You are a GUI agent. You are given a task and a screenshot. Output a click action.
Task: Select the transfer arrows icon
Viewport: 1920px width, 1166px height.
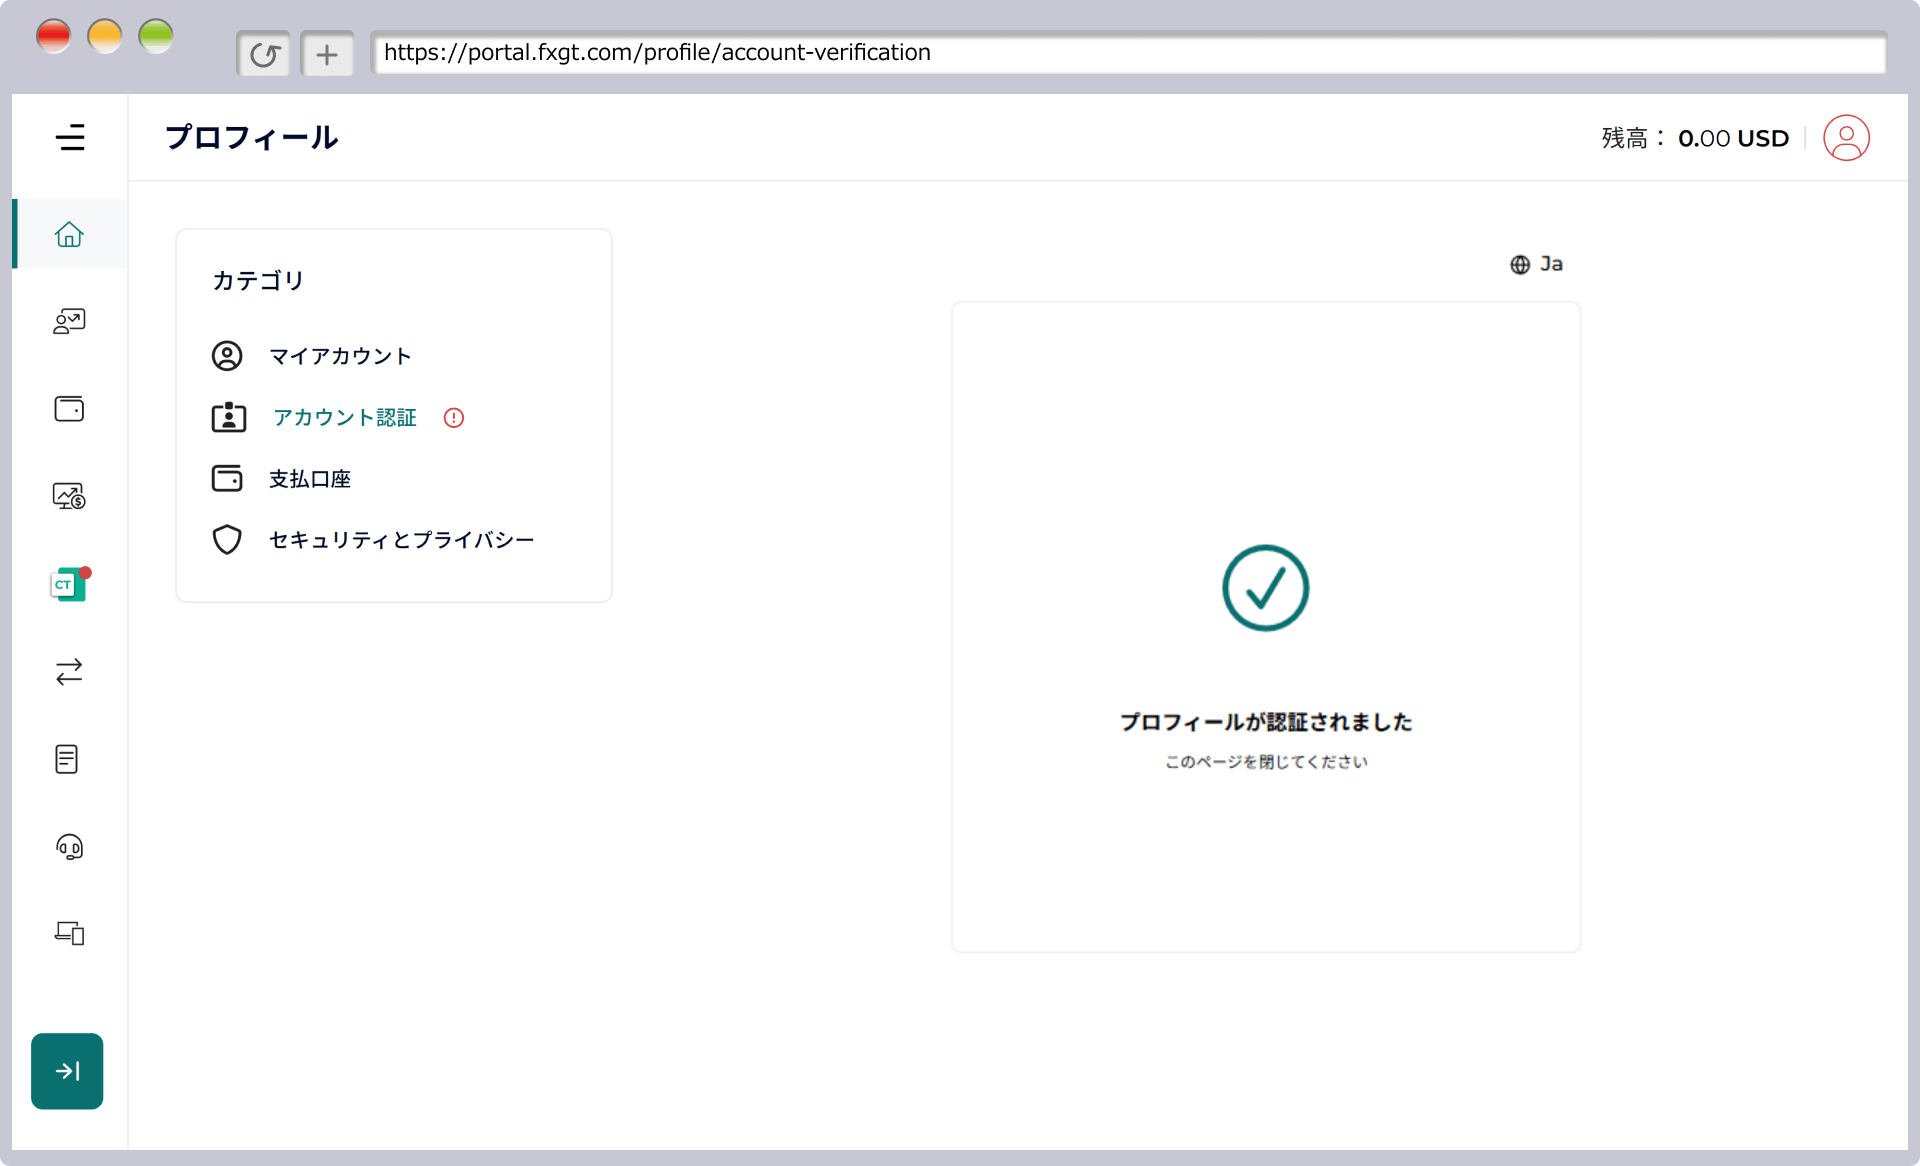click(x=68, y=671)
